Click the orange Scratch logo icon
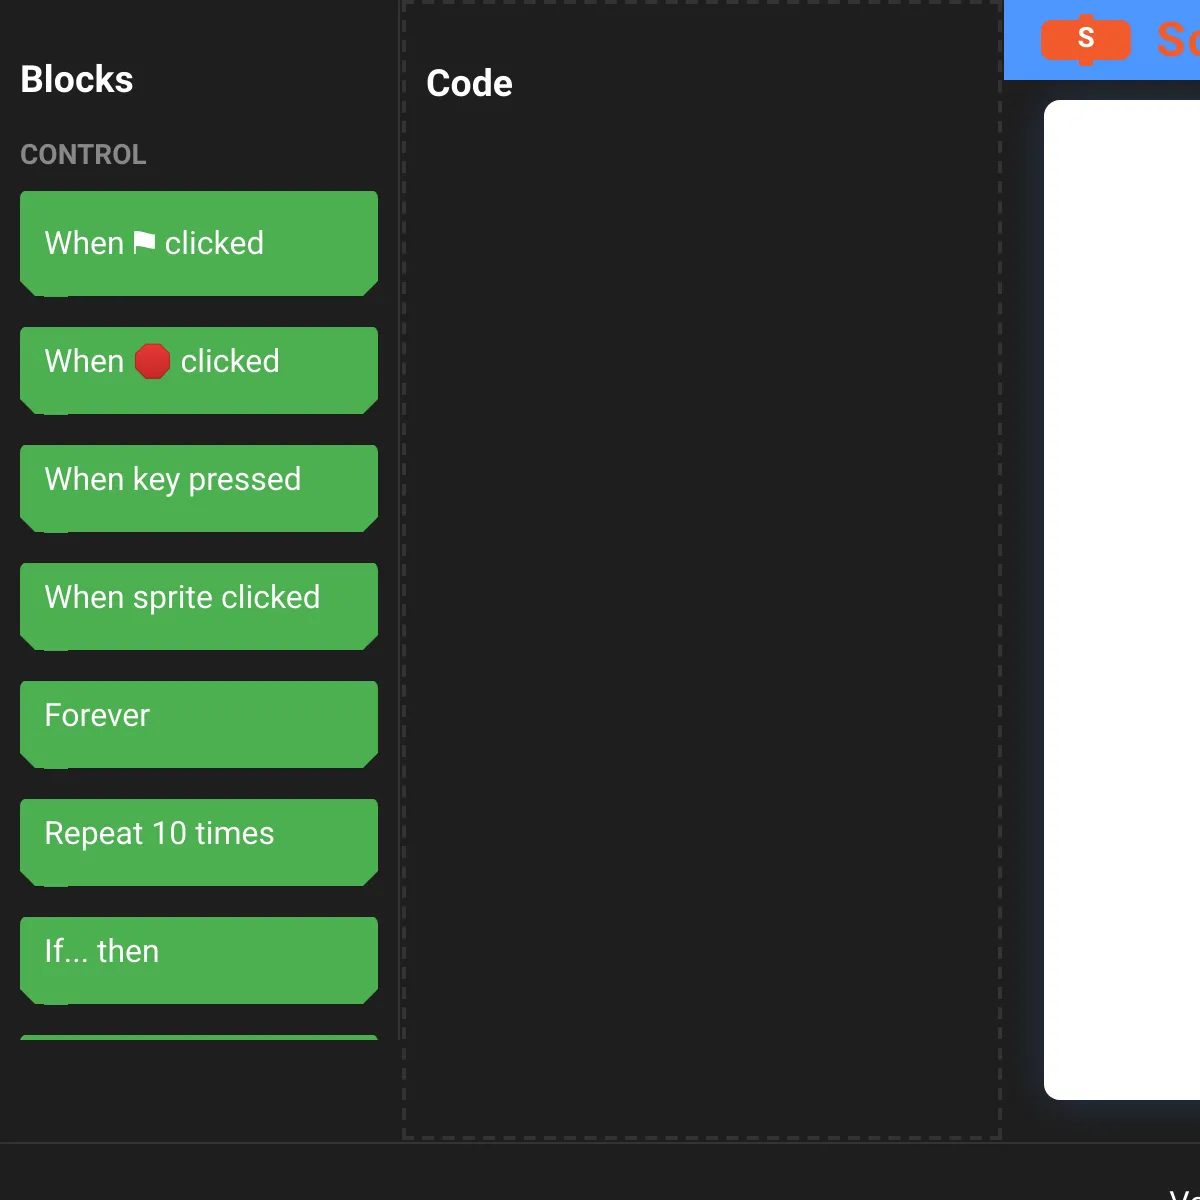This screenshot has width=1200, height=1200. pyautogui.click(x=1085, y=40)
